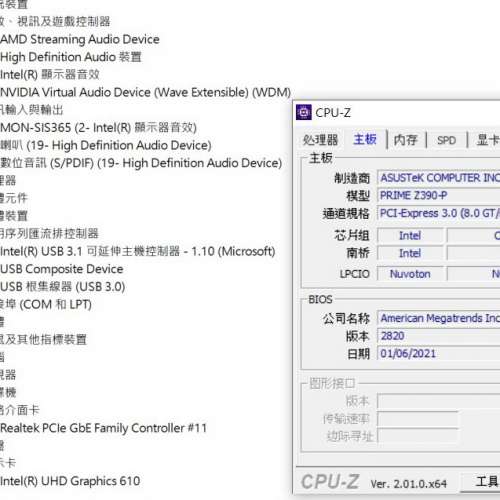
Task: Select NVIDIA Virtual Audio Device (Wave Extensible)
Action: pyautogui.click(x=145, y=92)
